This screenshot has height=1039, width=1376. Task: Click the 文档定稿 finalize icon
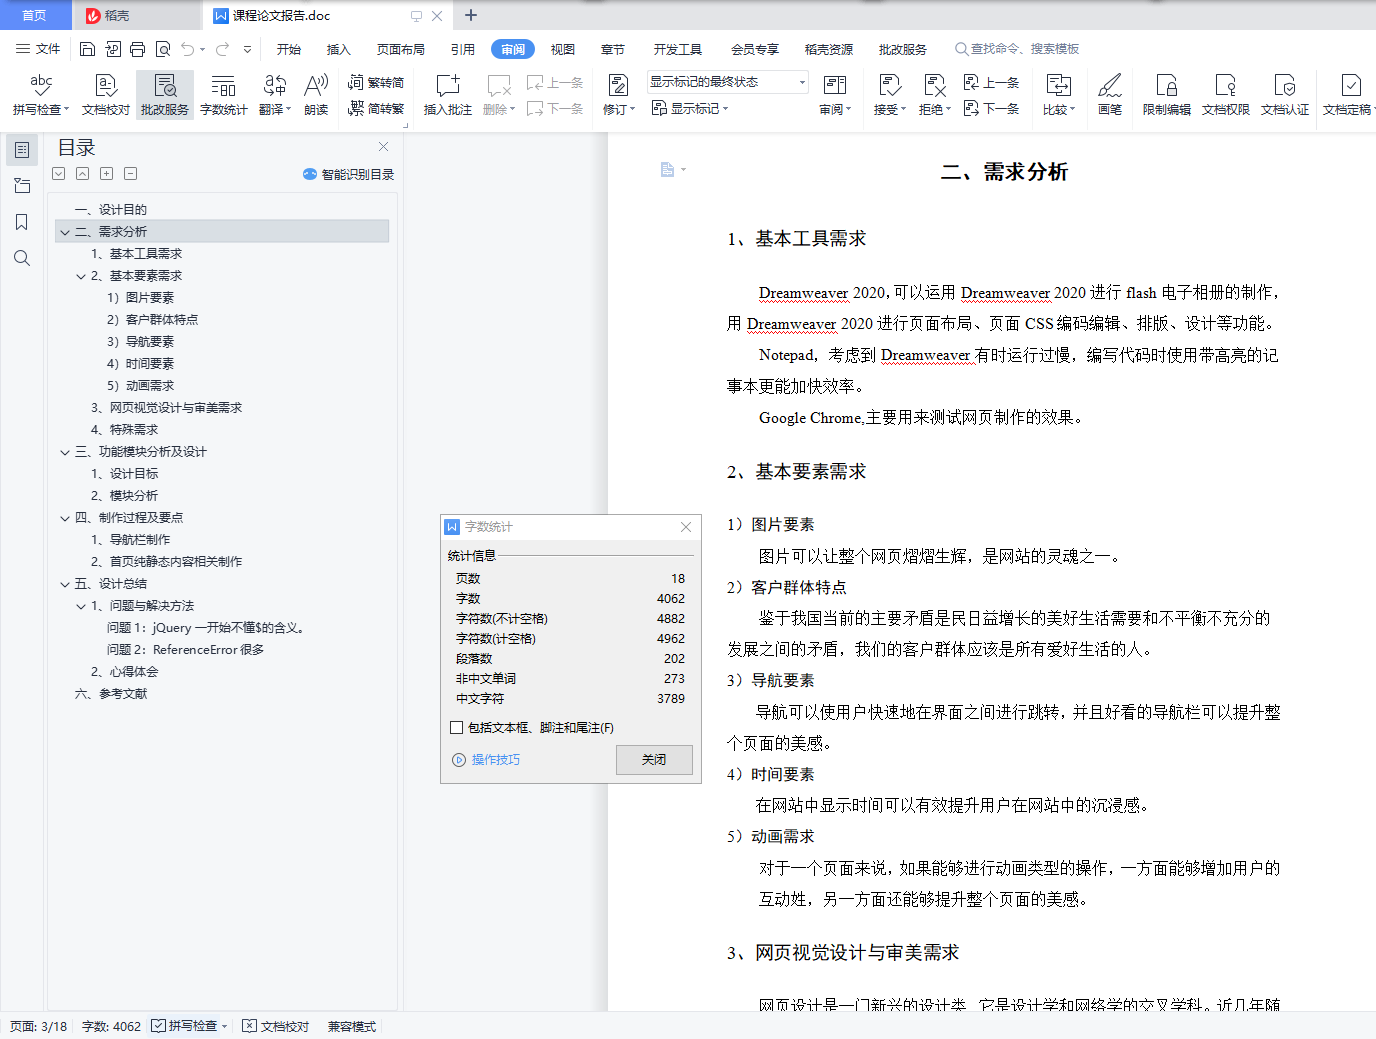[1347, 95]
